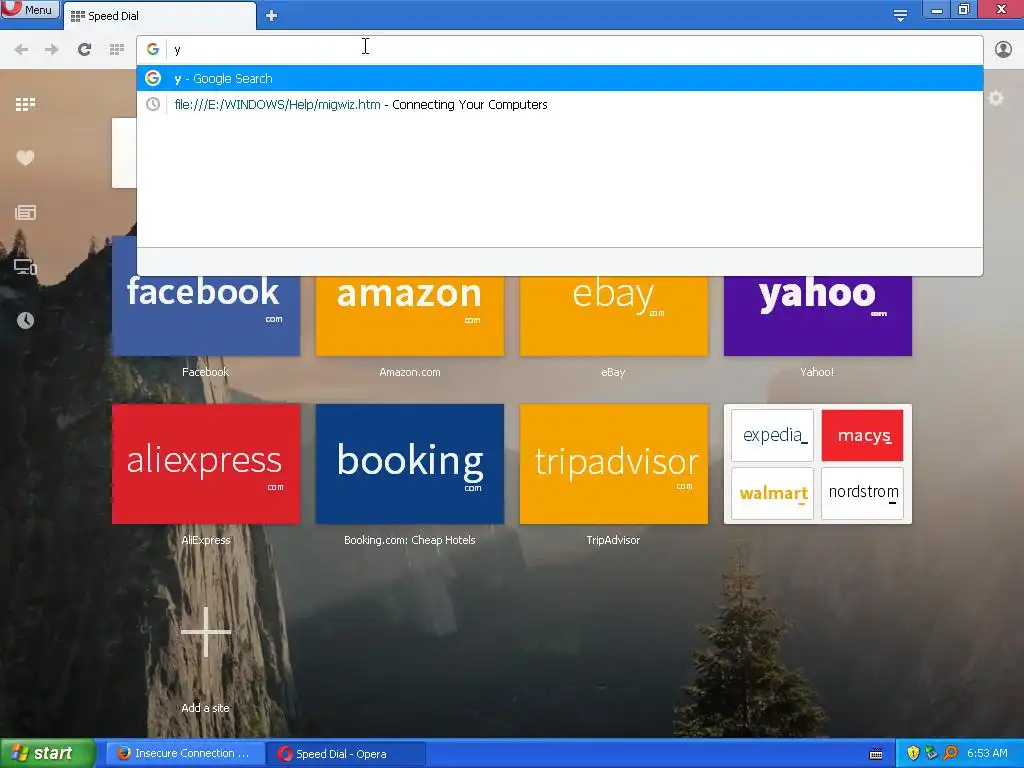Open the Facebook speed dial tile
The image size is (1024, 768).
(x=206, y=315)
